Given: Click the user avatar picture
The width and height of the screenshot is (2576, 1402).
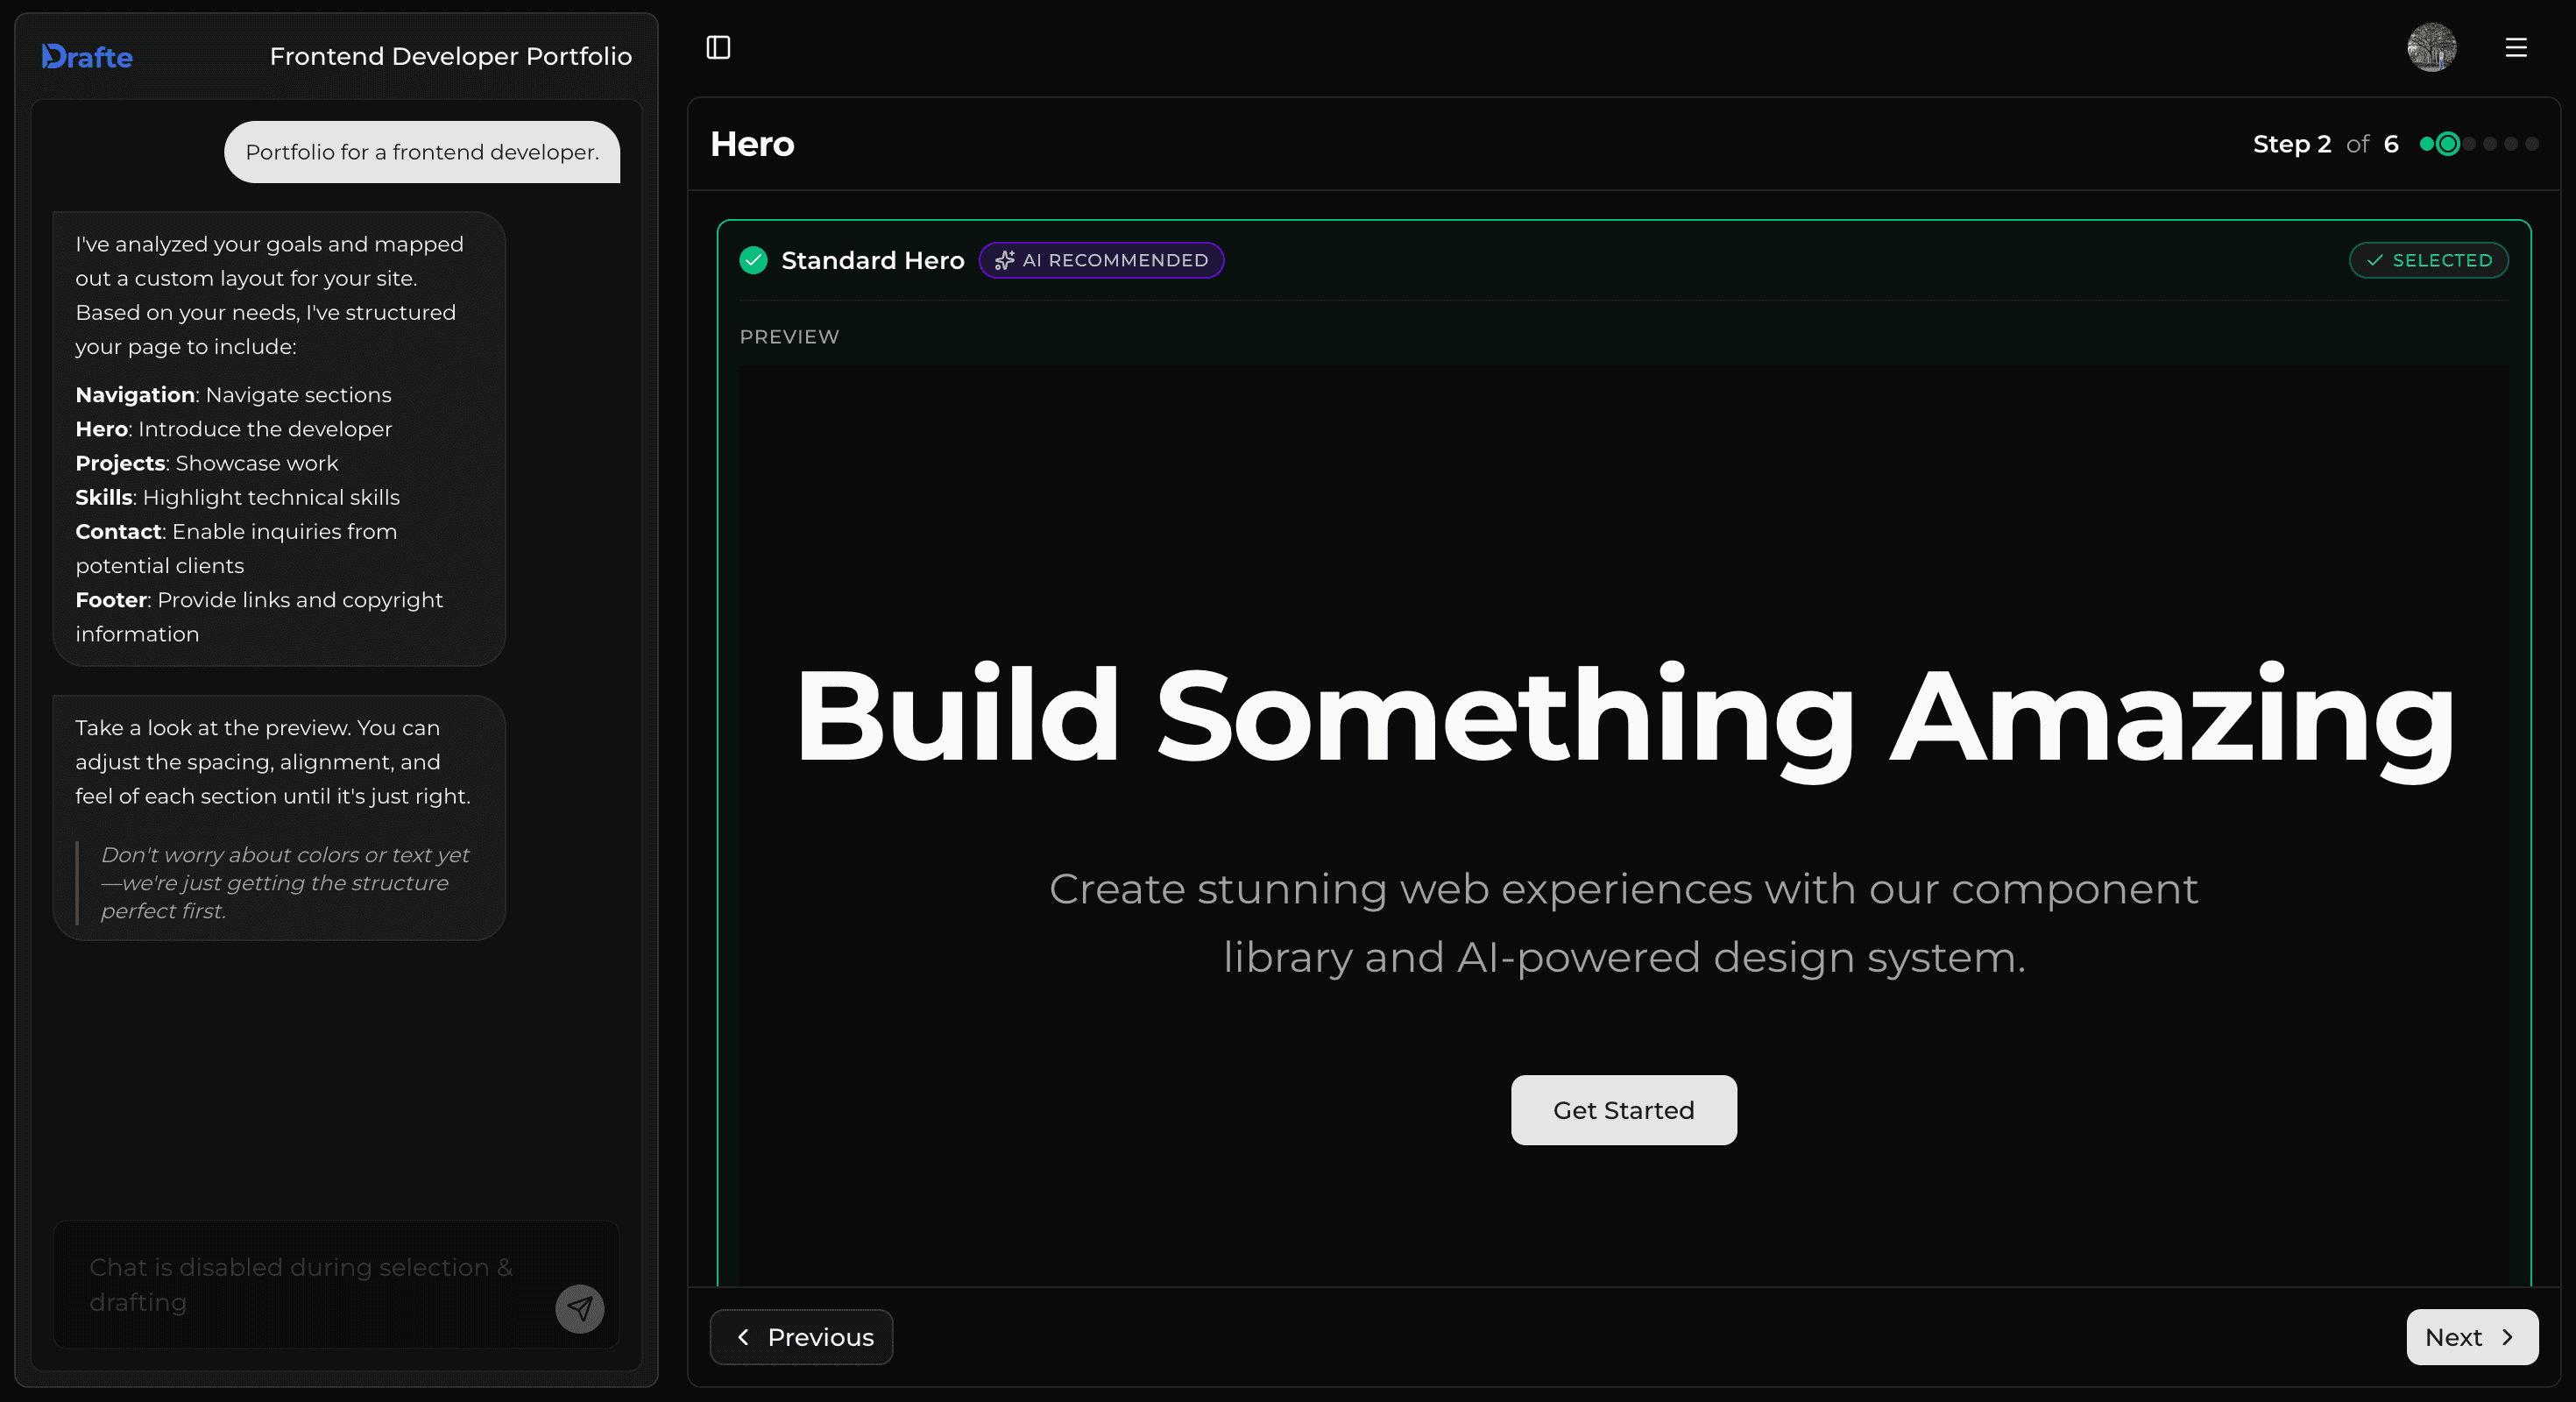Looking at the screenshot, I should (x=2431, y=47).
